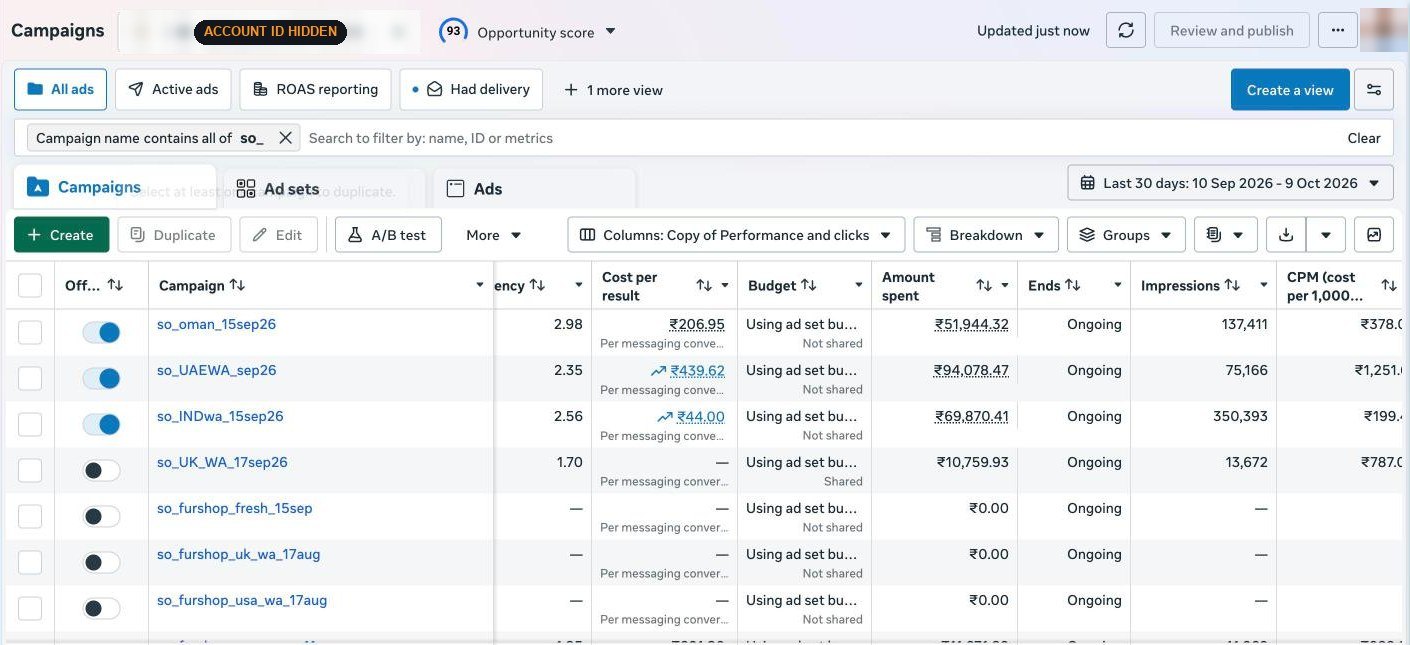Open the Had delivery view
This screenshot has width=1410, height=645.
(471, 89)
